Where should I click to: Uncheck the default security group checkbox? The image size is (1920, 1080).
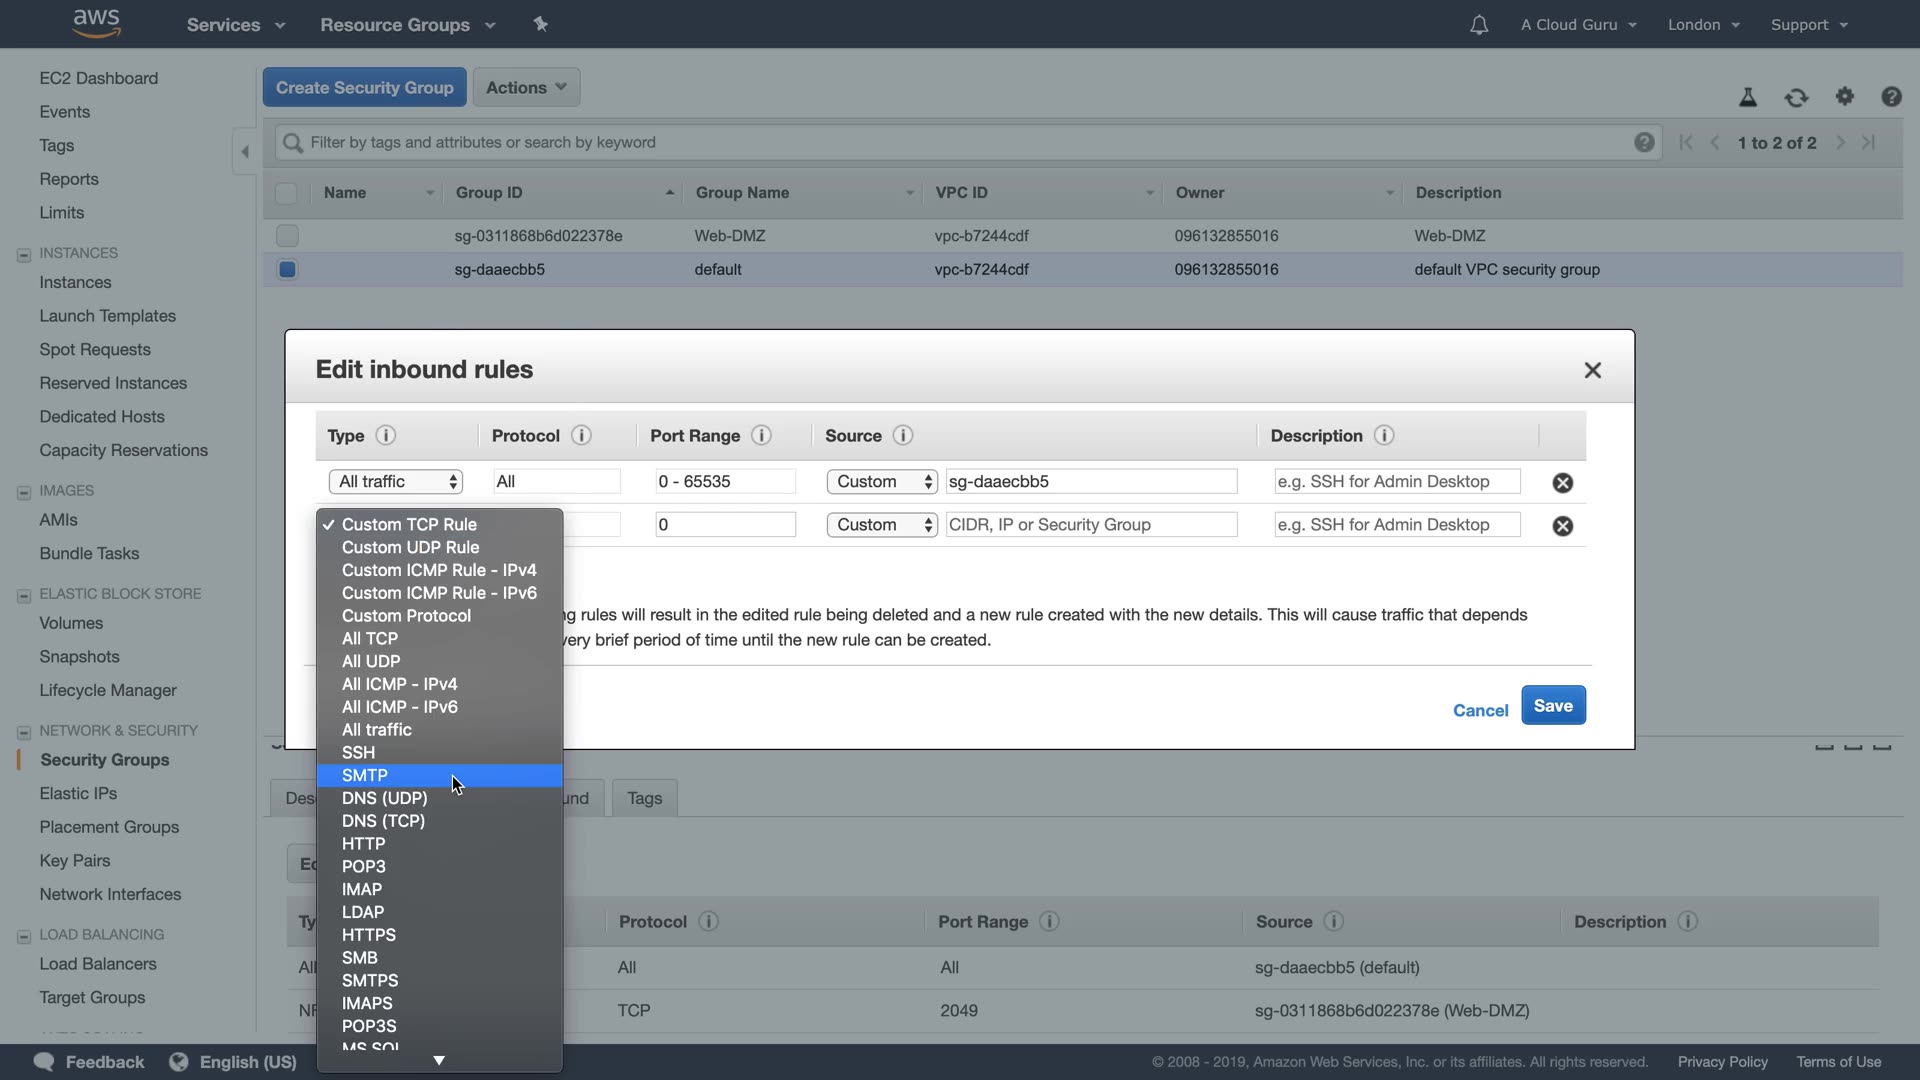click(287, 269)
